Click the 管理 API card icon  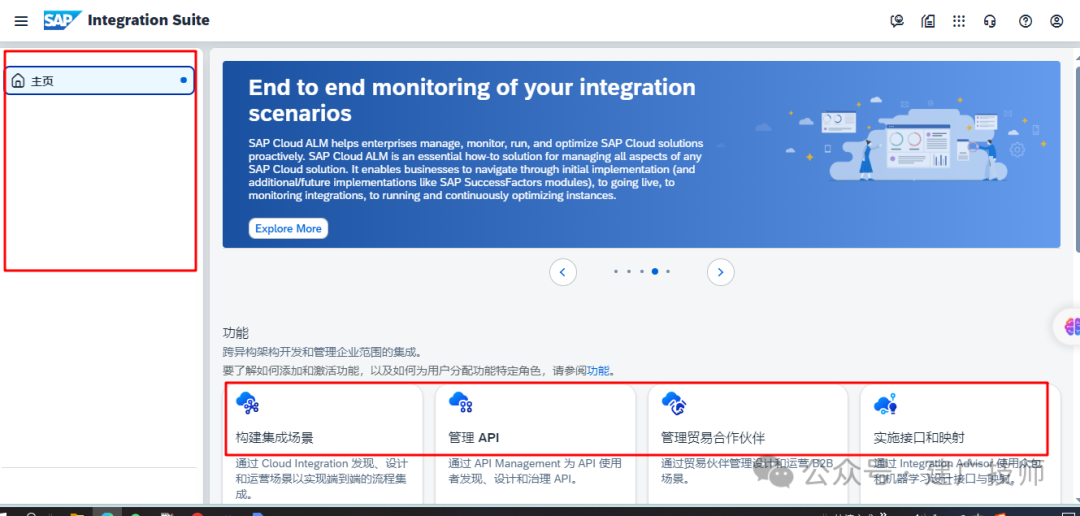click(460, 402)
